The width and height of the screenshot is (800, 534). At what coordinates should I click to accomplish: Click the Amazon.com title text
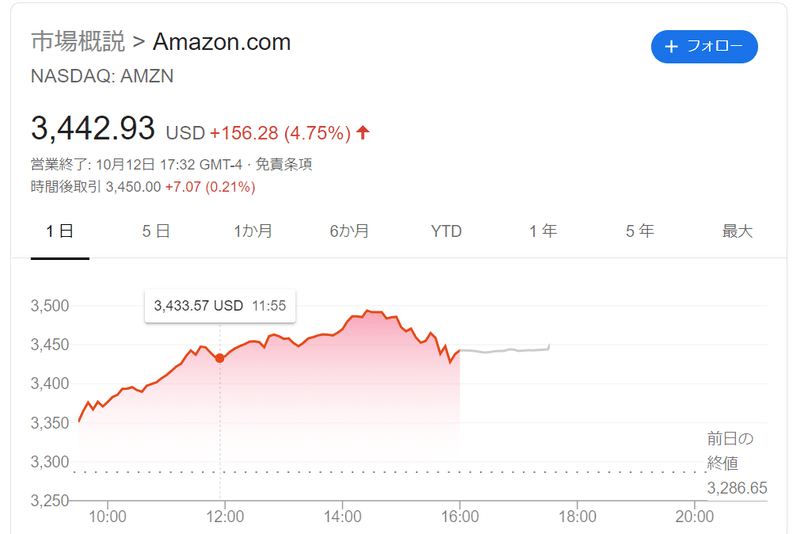[222, 42]
